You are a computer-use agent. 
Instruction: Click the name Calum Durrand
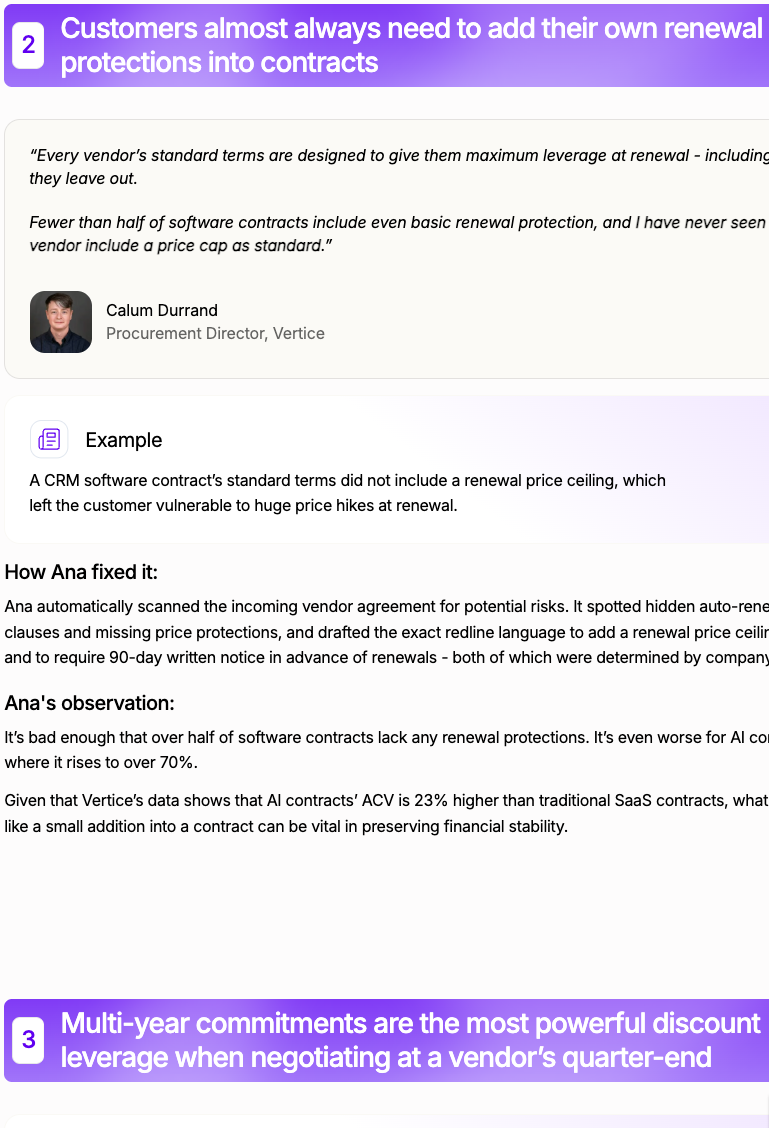[x=162, y=310]
